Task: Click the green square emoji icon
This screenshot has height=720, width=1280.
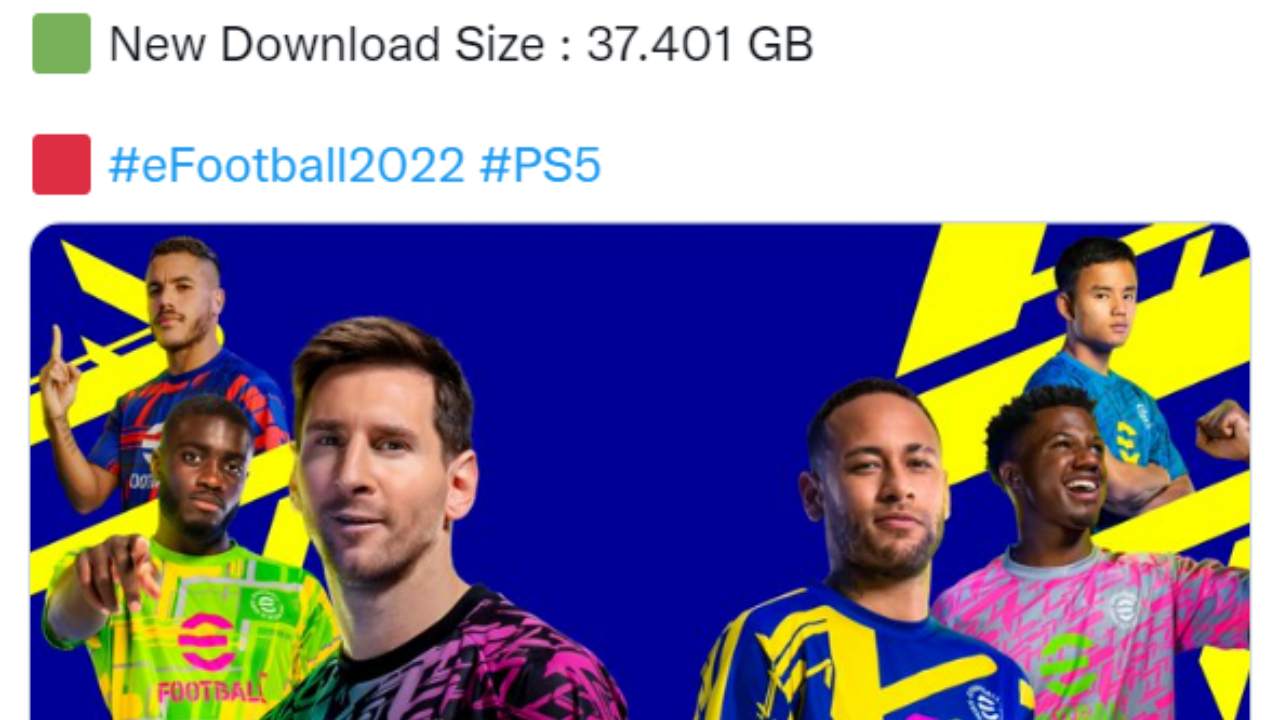Action: (61, 43)
